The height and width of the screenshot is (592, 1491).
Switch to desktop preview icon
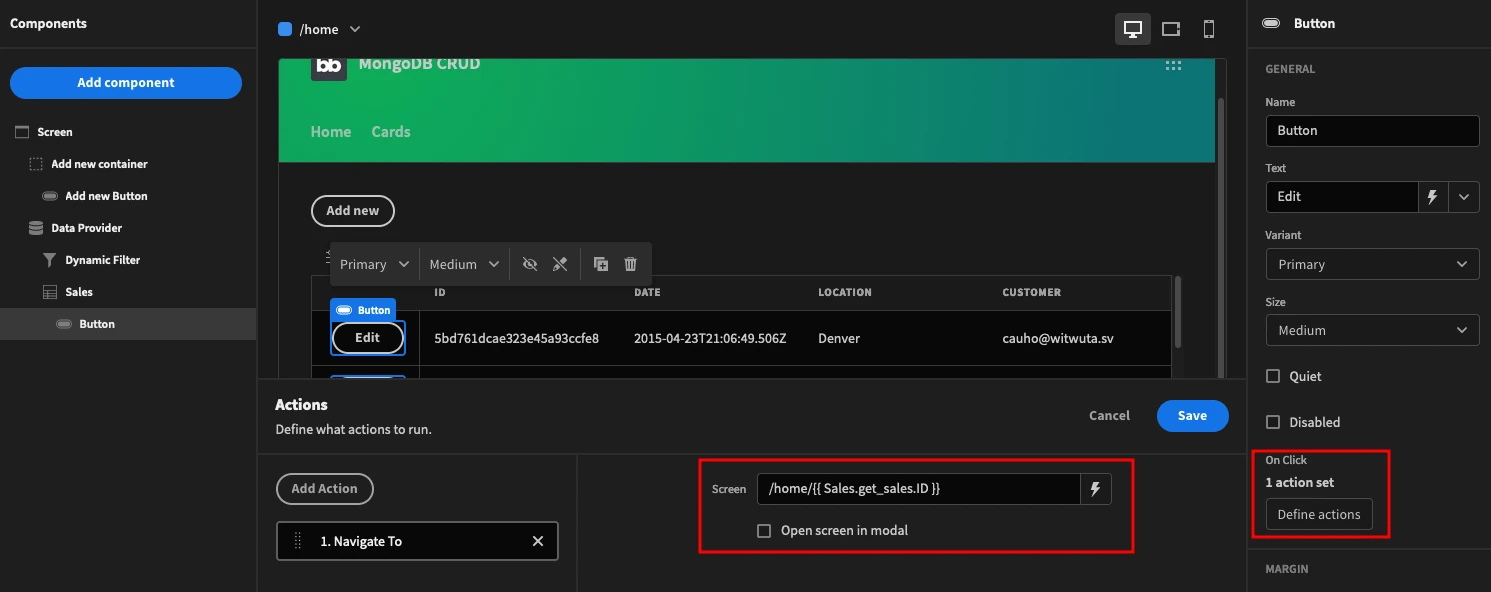[1133, 29]
